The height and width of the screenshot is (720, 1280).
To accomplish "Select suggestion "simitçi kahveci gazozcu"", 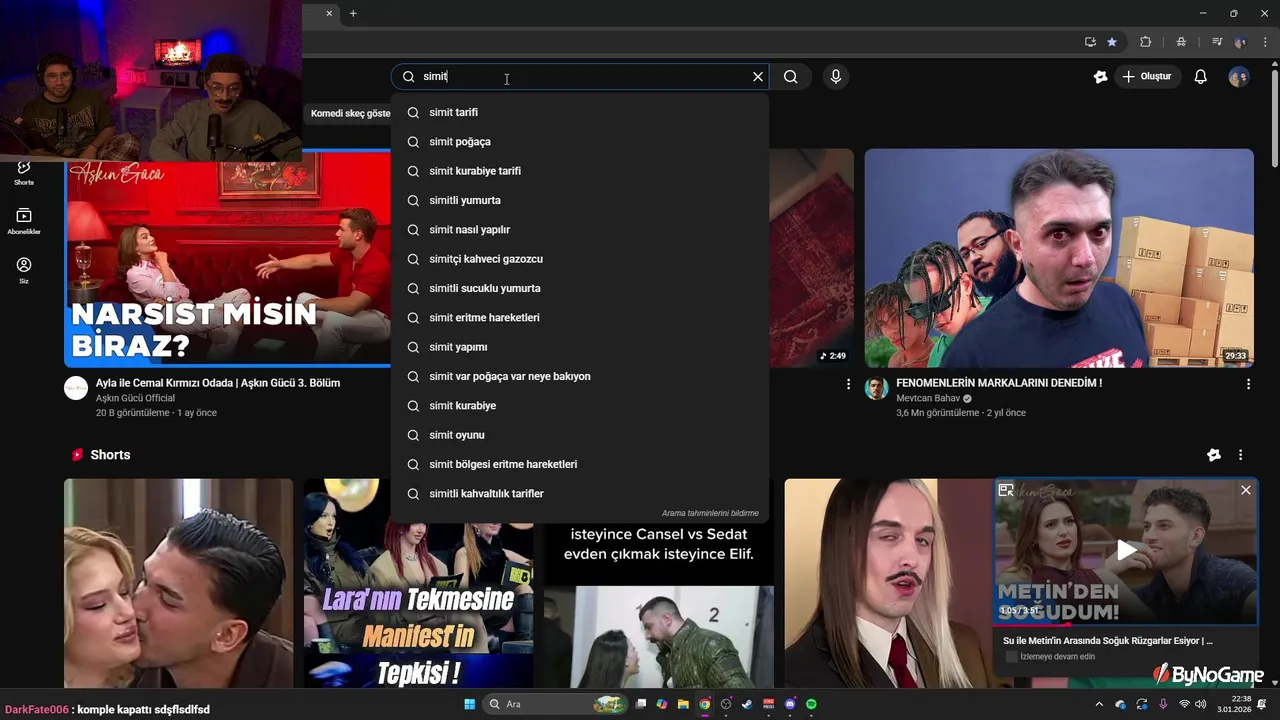I will pyautogui.click(x=580, y=259).
